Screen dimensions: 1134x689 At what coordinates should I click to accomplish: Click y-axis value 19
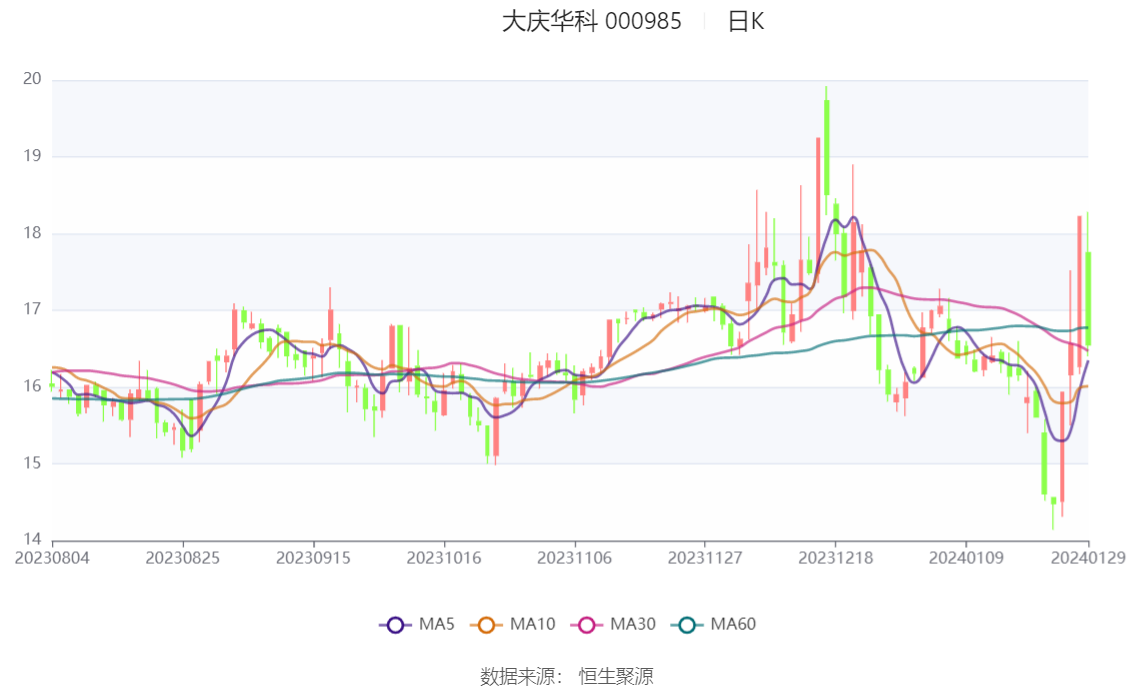pyautogui.click(x=33, y=155)
